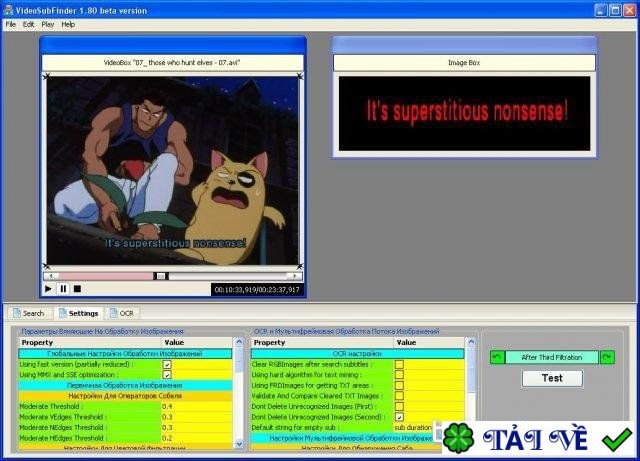Minimize the VideoSubFinder window
The image size is (640, 461).
(x=600, y=10)
